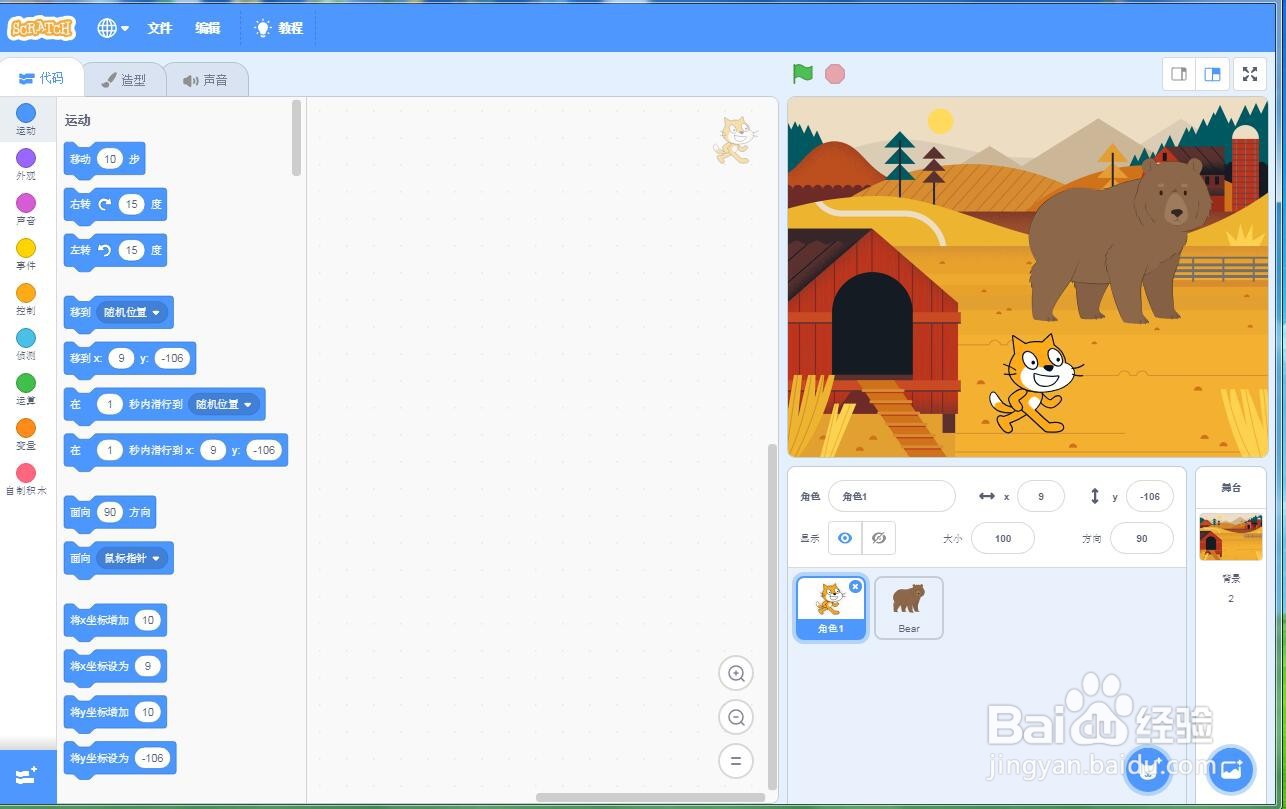Click the red stop button
Image resolution: width=1286 pixels, height=809 pixels.
(x=835, y=74)
